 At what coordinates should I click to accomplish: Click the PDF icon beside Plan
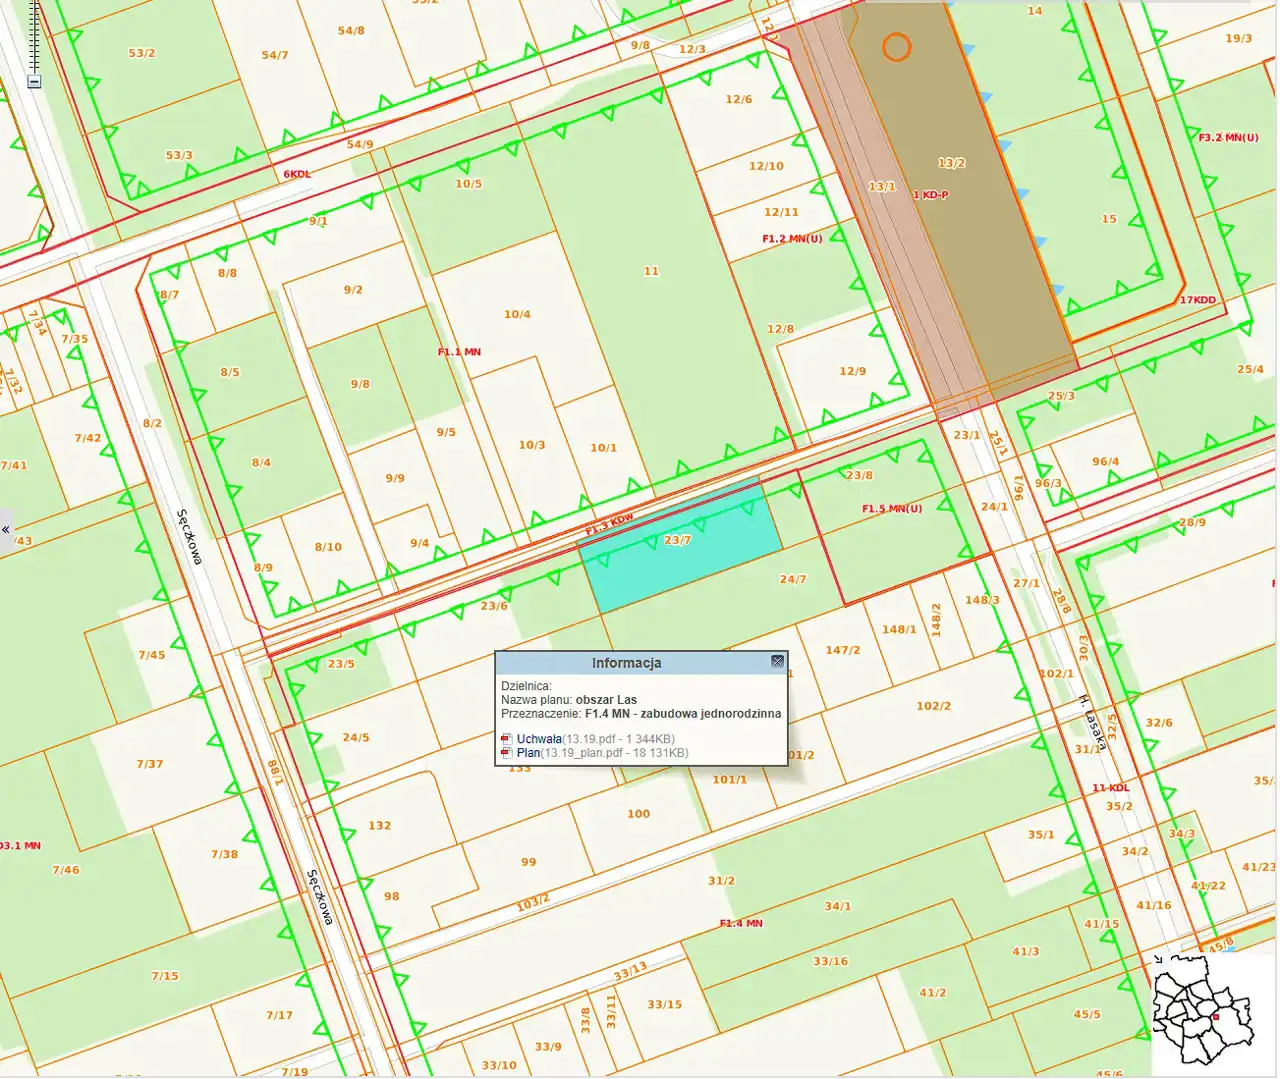click(x=507, y=753)
